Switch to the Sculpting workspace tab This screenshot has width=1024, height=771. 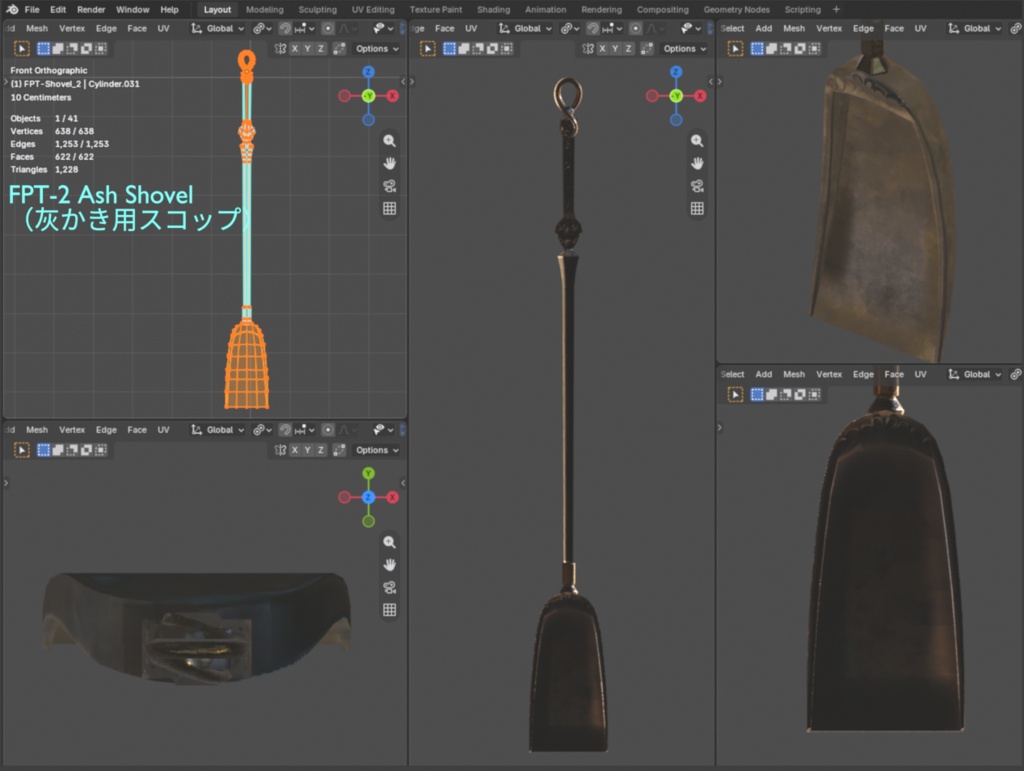(317, 10)
